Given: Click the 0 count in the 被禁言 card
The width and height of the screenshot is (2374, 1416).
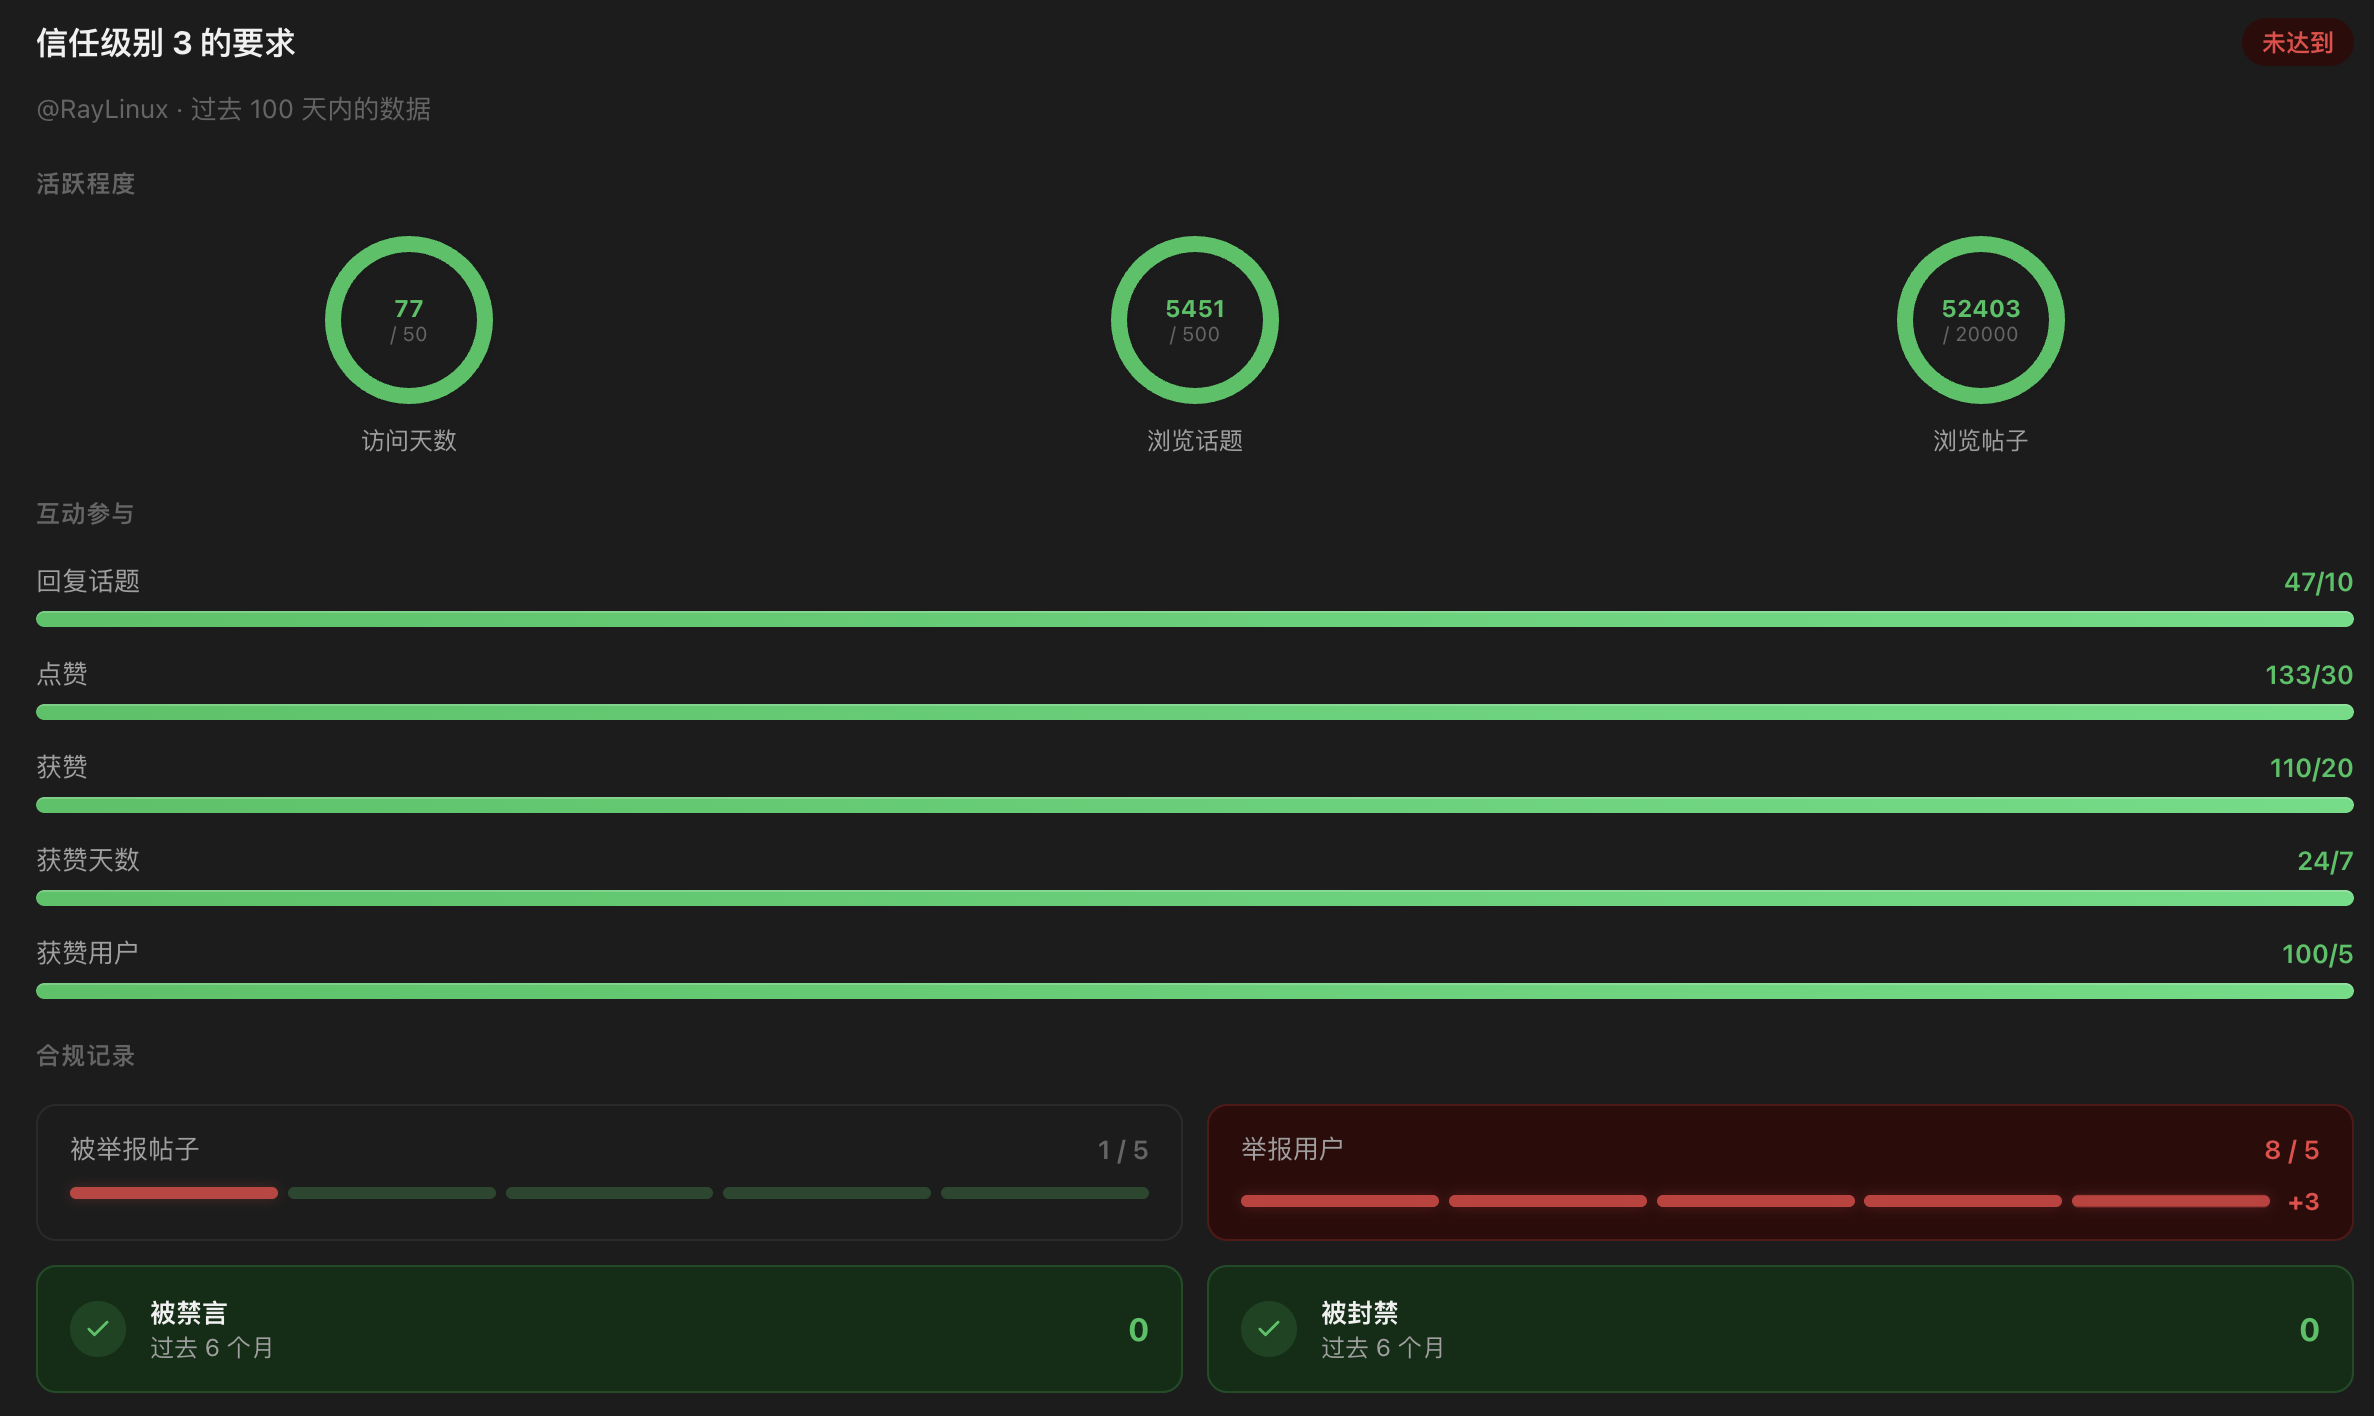Looking at the screenshot, I should click(x=1138, y=1330).
